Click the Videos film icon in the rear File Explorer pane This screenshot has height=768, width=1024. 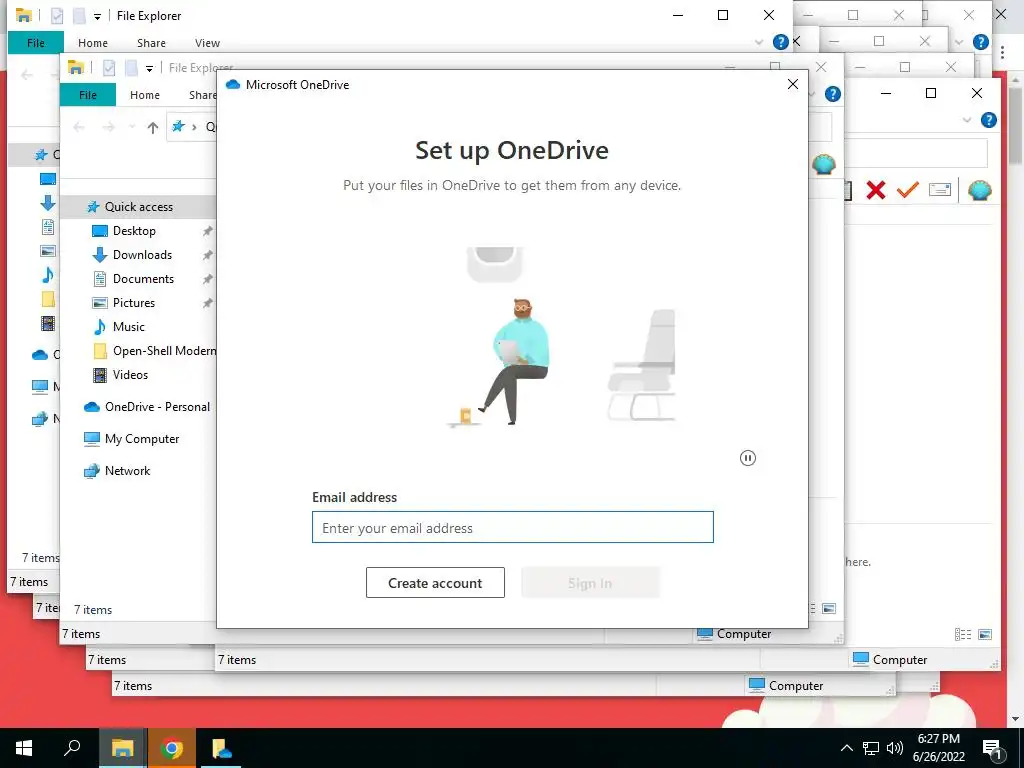click(48, 323)
